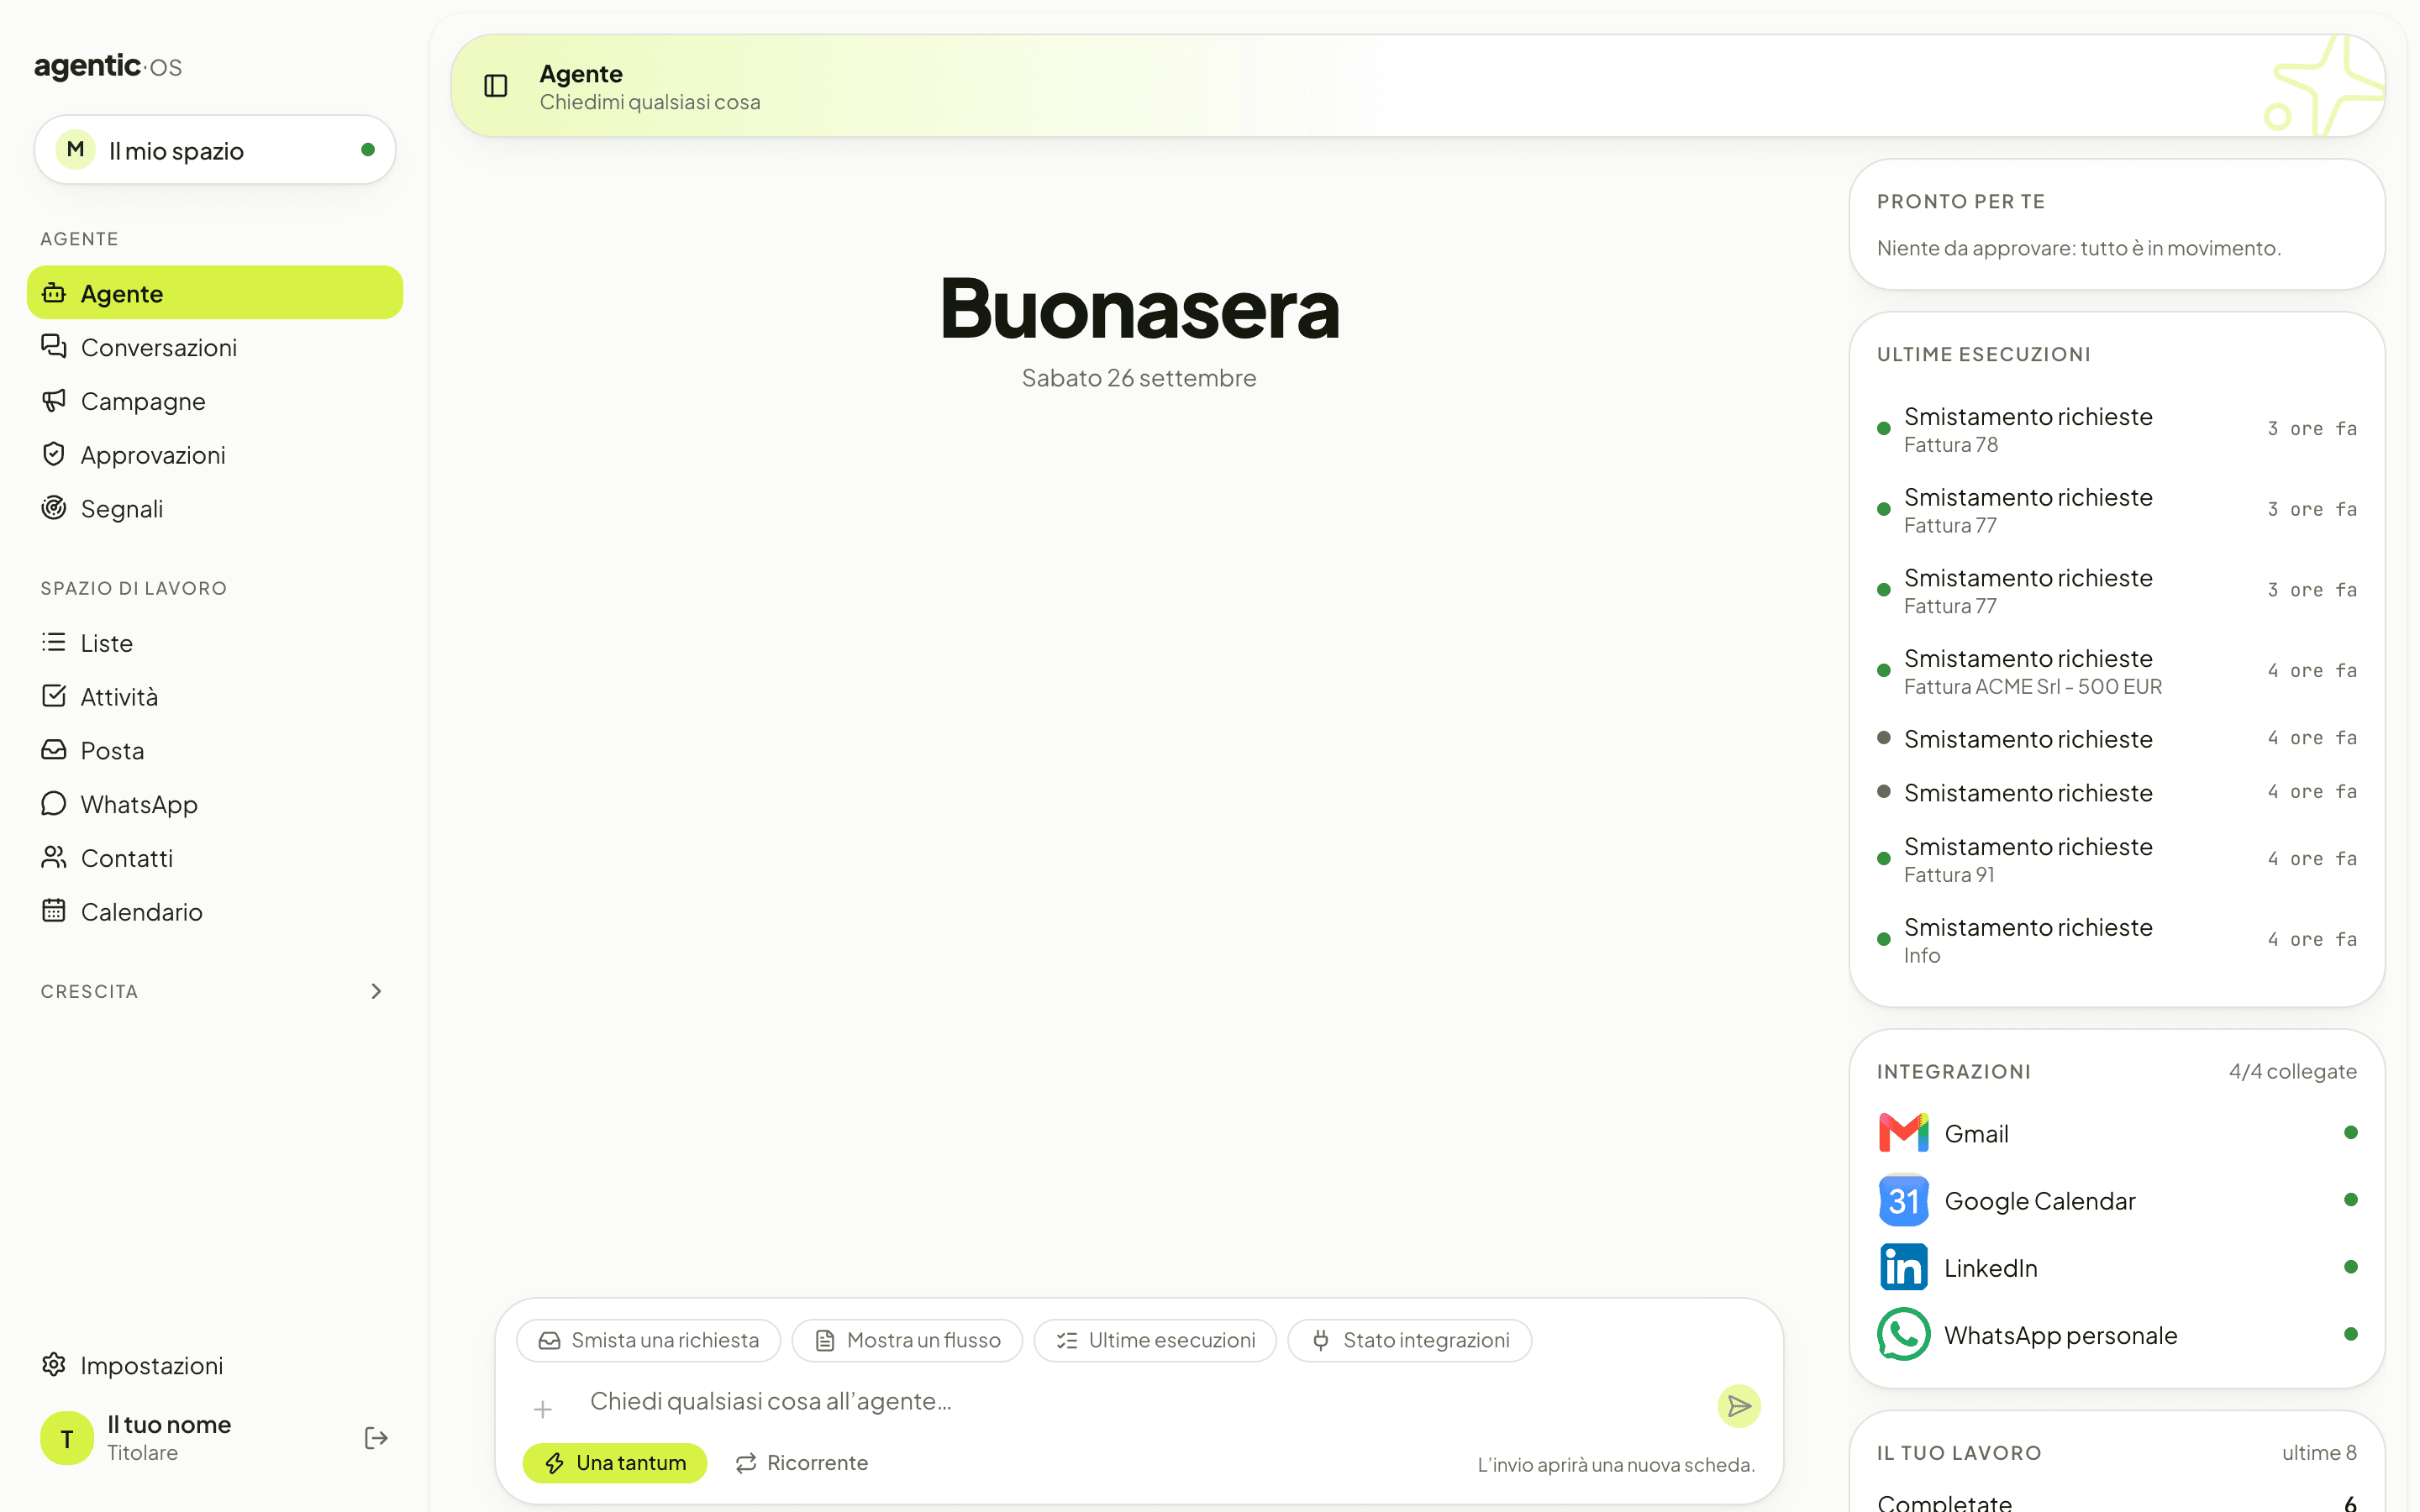Click the Calendario menu label

[x=142, y=912]
